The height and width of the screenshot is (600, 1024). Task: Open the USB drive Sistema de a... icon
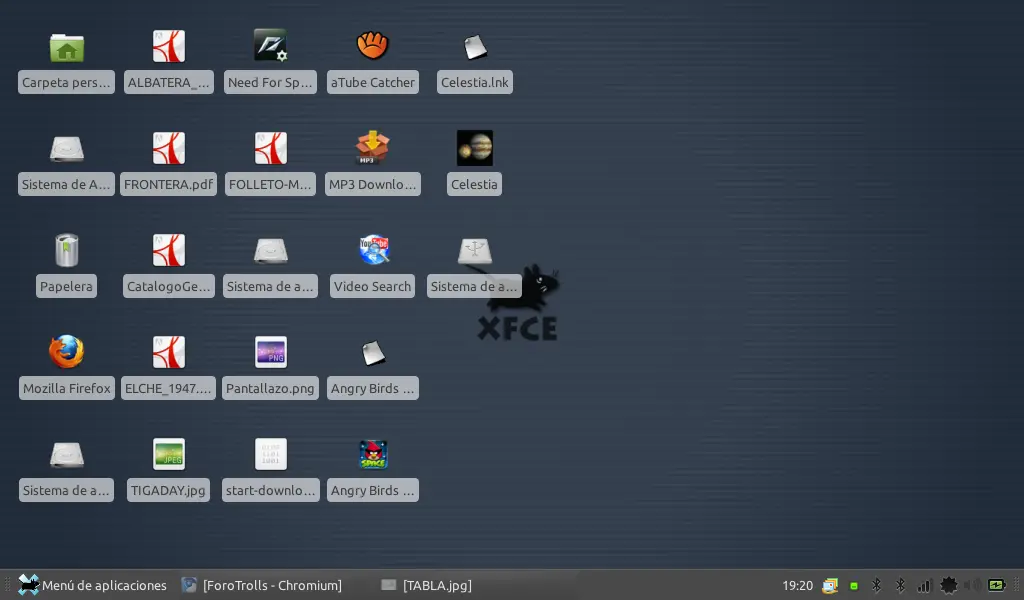point(475,251)
